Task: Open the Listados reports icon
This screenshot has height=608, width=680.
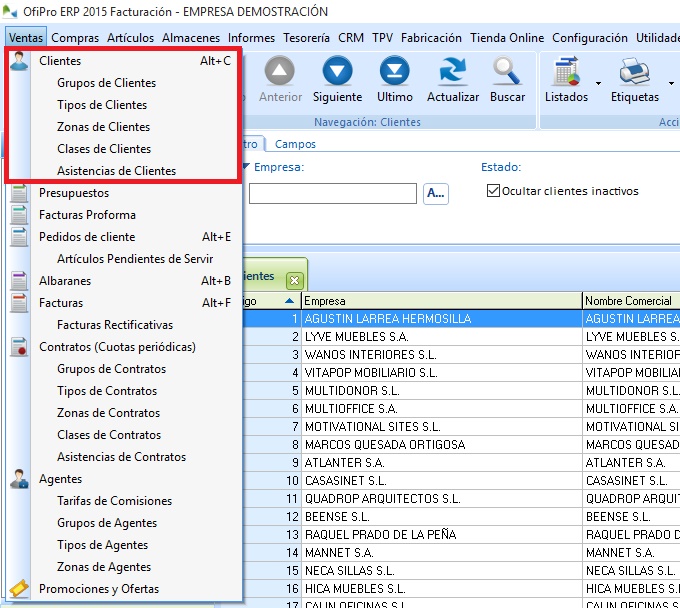Action: [566, 72]
